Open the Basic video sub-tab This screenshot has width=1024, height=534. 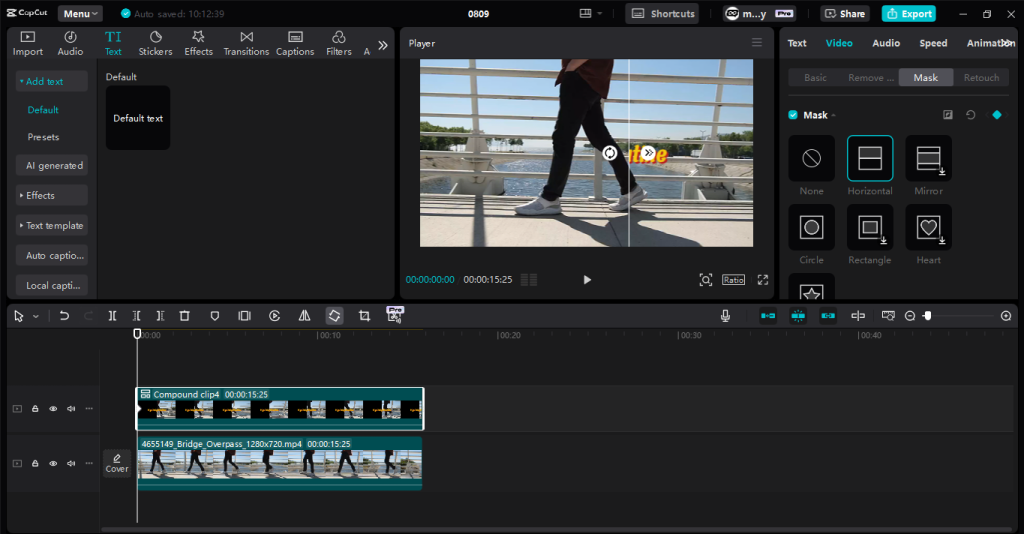pyautogui.click(x=815, y=78)
